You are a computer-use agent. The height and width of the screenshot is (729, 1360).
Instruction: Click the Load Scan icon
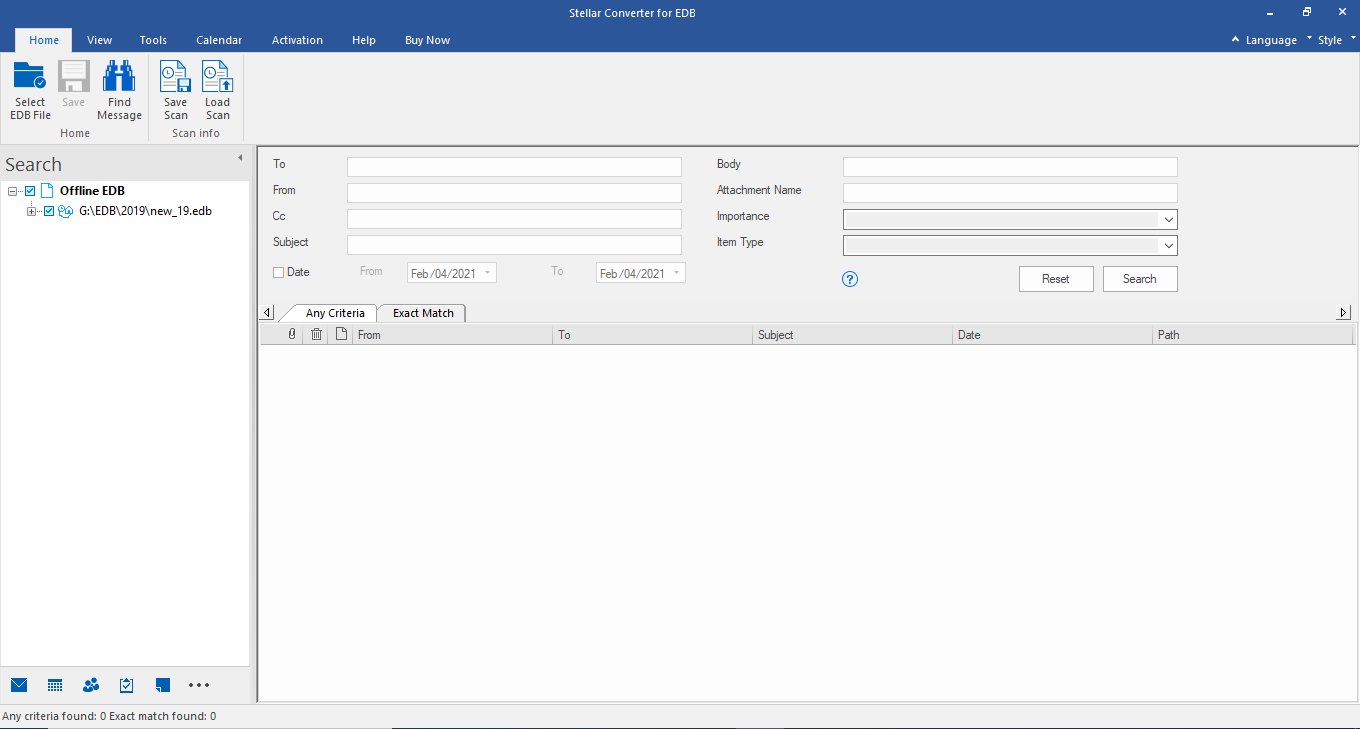pyautogui.click(x=217, y=78)
